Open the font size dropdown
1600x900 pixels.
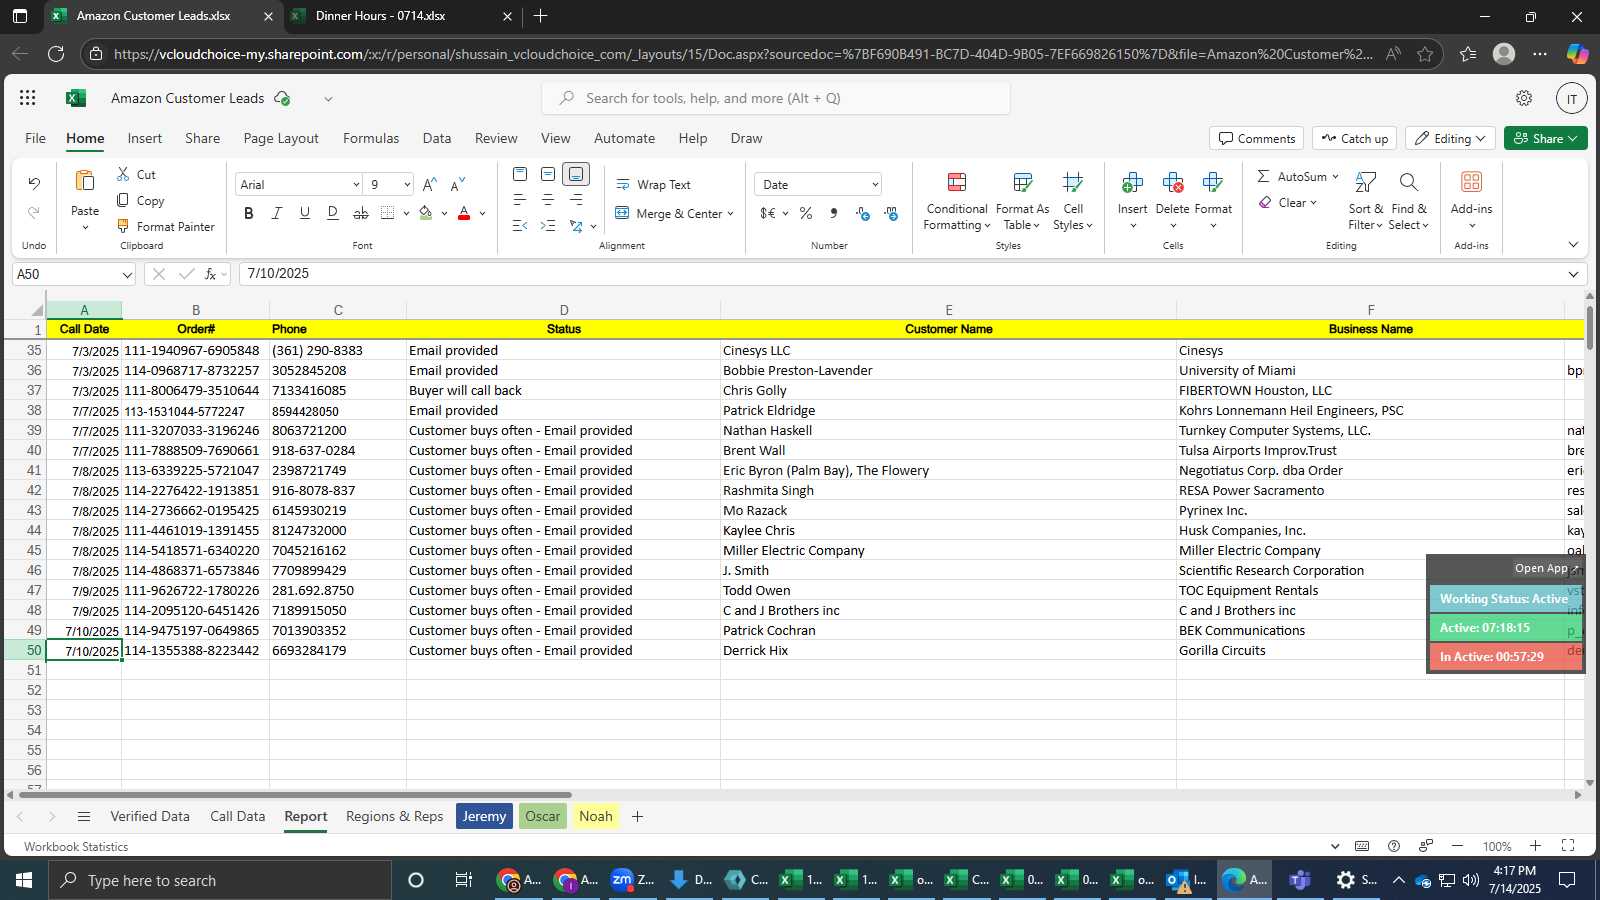click(407, 185)
